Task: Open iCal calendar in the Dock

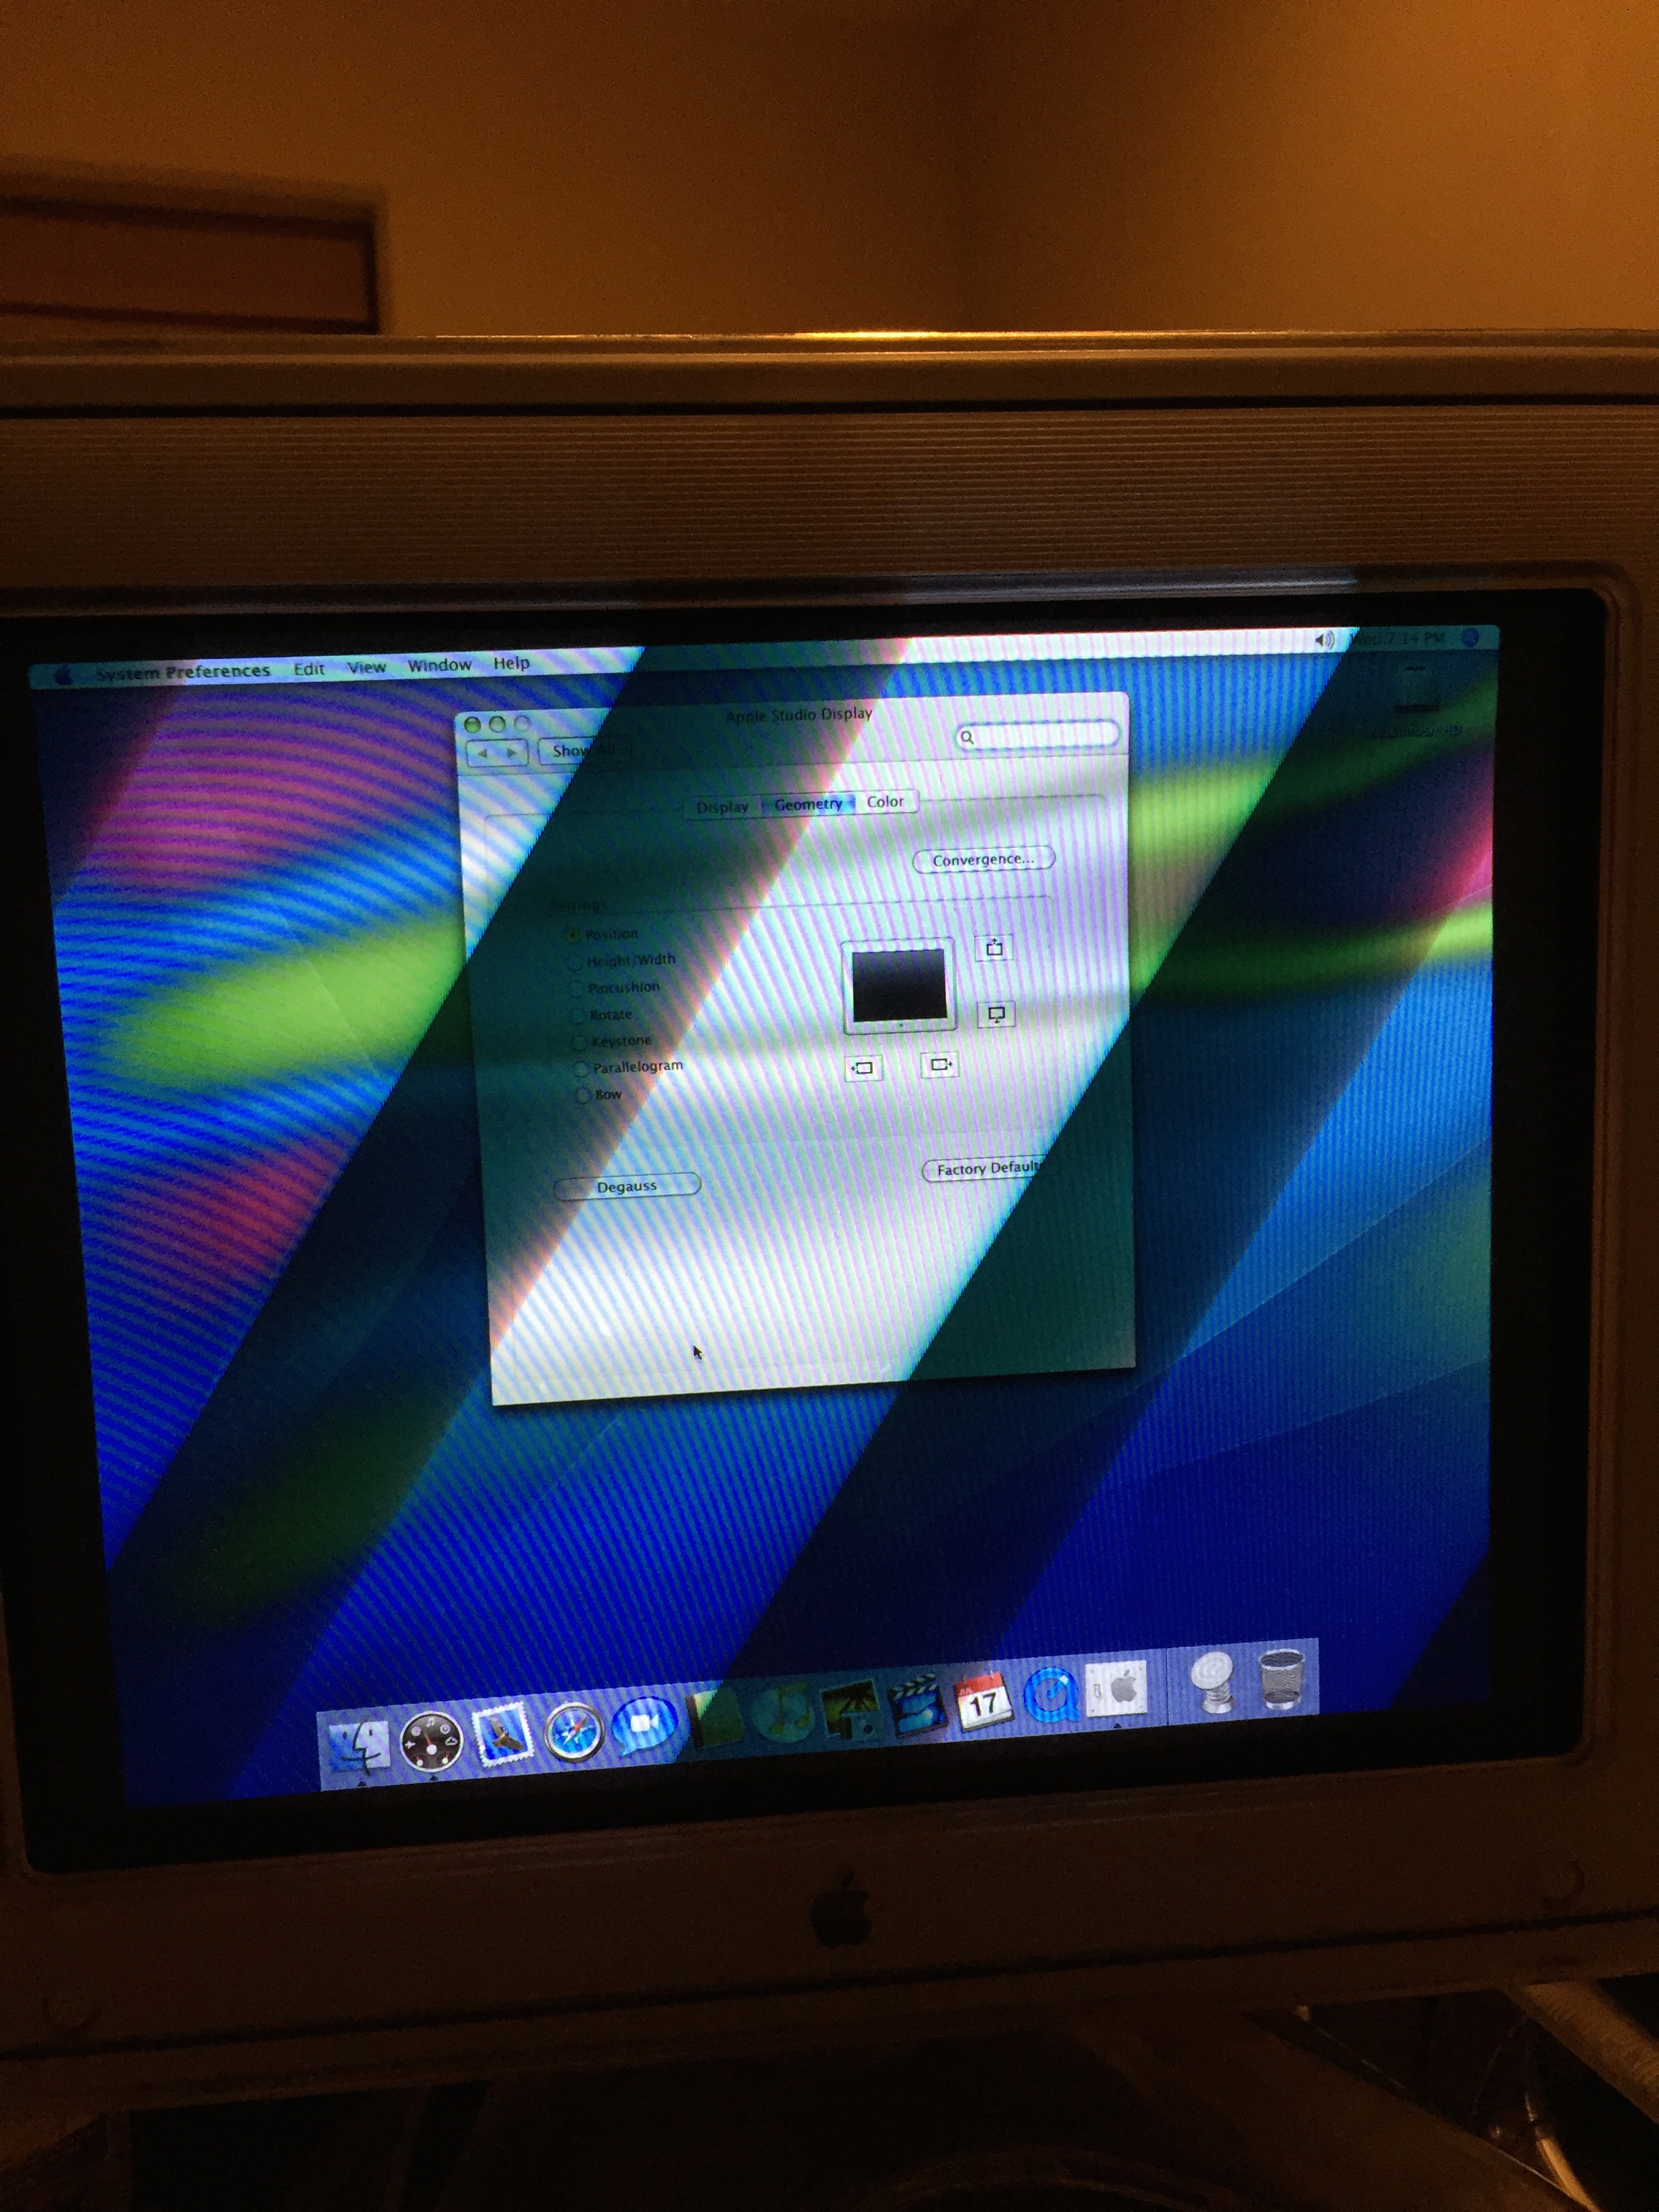Action: tap(982, 1700)
